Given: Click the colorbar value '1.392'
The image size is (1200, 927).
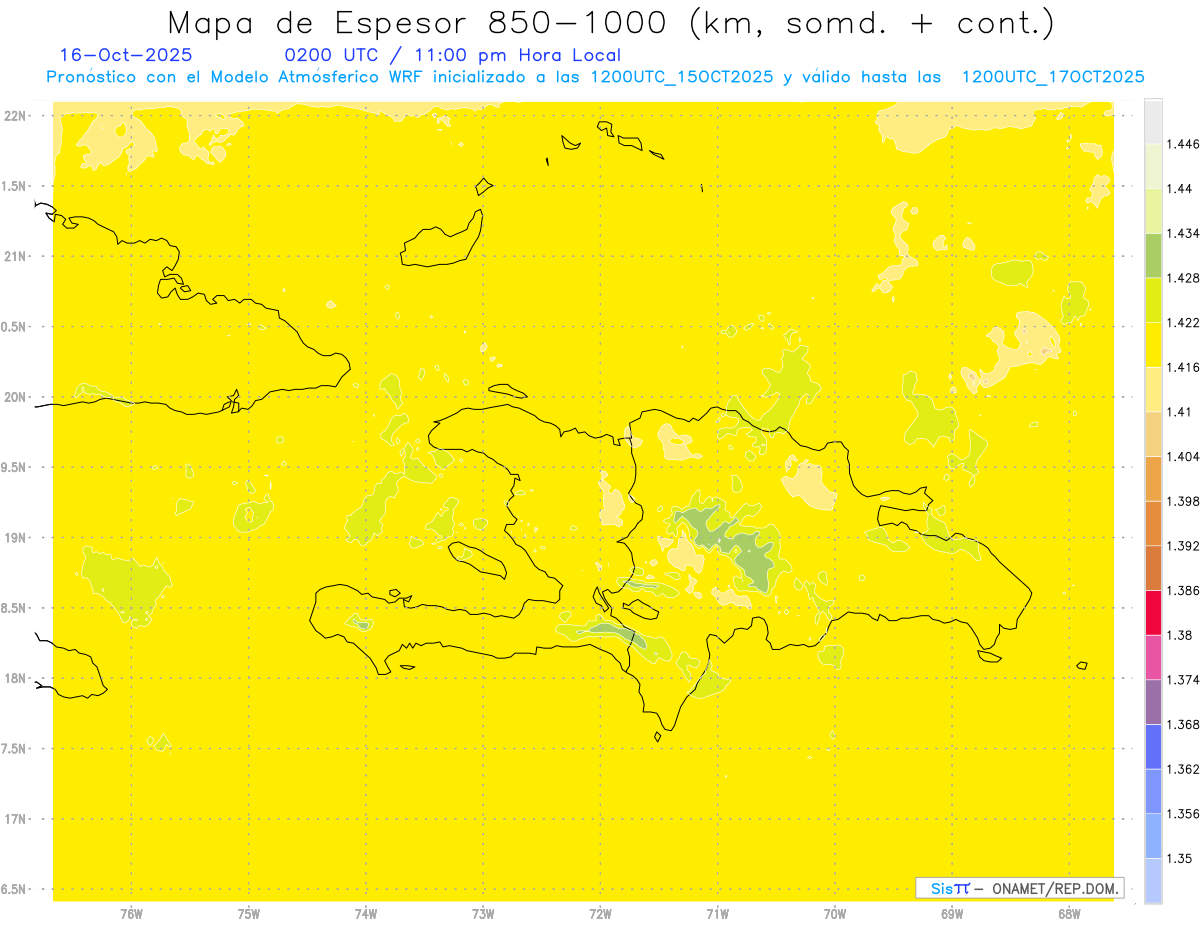Looking at the screenshot, I should pyautogui.click(x=1183, y=546).
